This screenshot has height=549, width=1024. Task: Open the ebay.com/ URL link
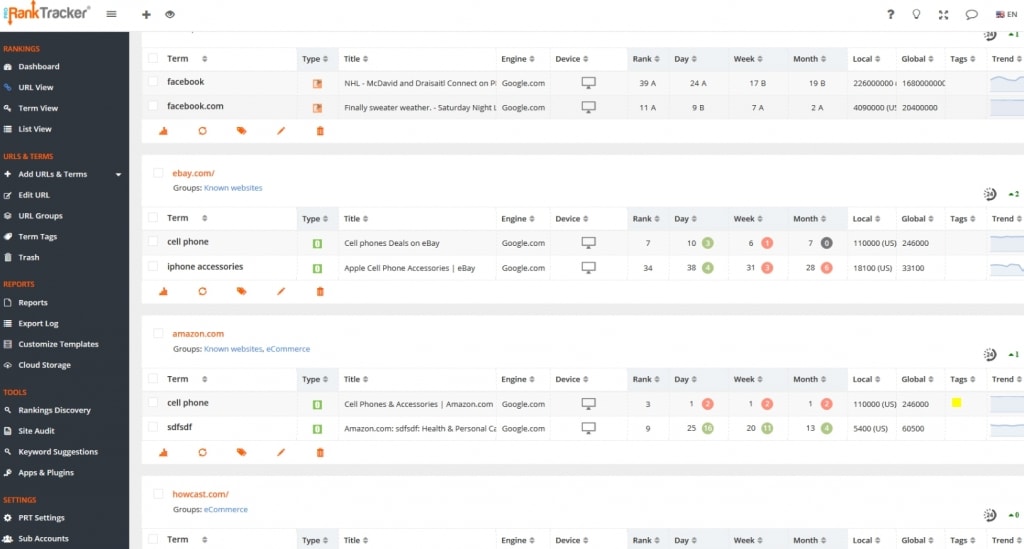pyautogui.click(x=193, y=173)
